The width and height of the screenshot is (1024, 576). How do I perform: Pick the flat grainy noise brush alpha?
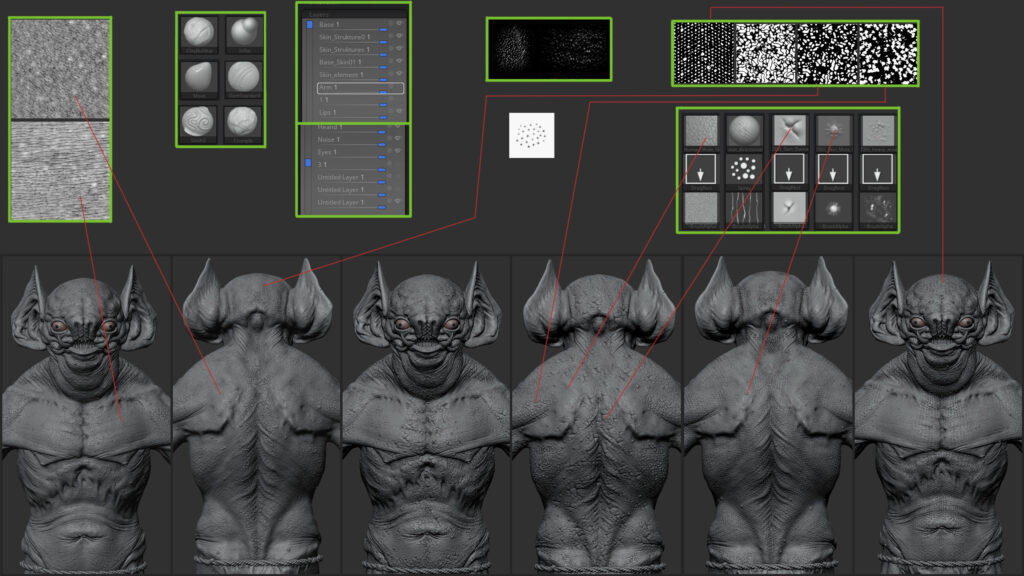coord(701,208)
